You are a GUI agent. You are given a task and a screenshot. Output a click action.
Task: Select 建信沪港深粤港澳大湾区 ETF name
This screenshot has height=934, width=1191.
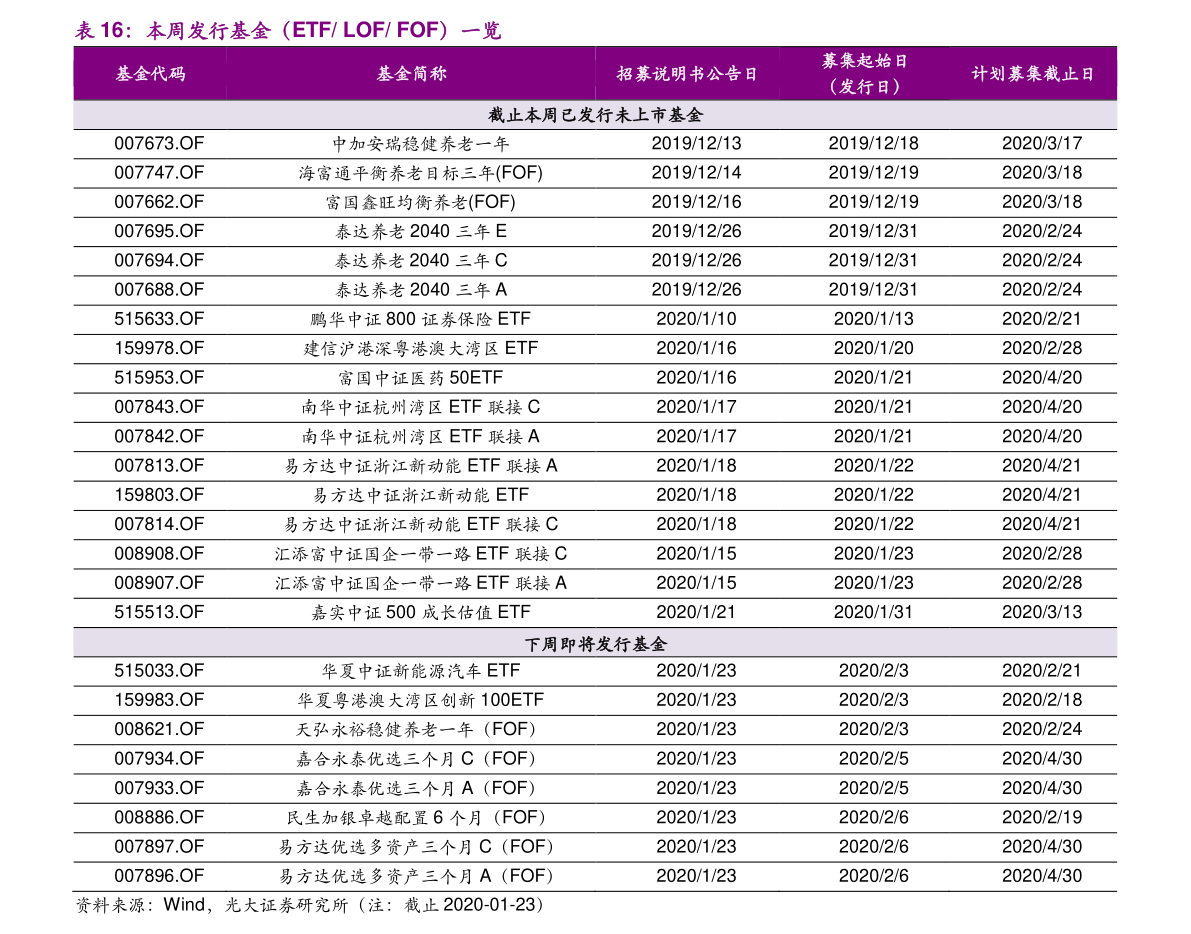click(x=421, y=349)
